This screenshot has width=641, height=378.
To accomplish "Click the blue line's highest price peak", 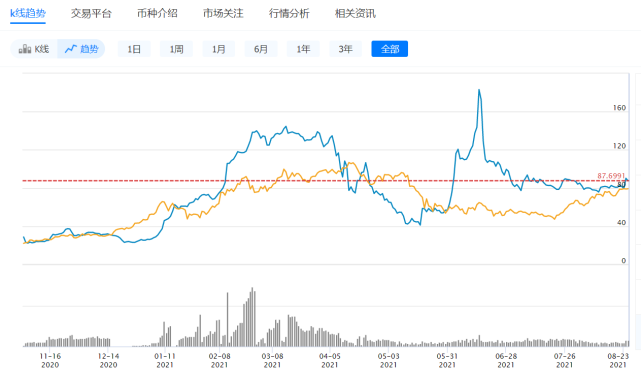I will [x=479, y=90].
